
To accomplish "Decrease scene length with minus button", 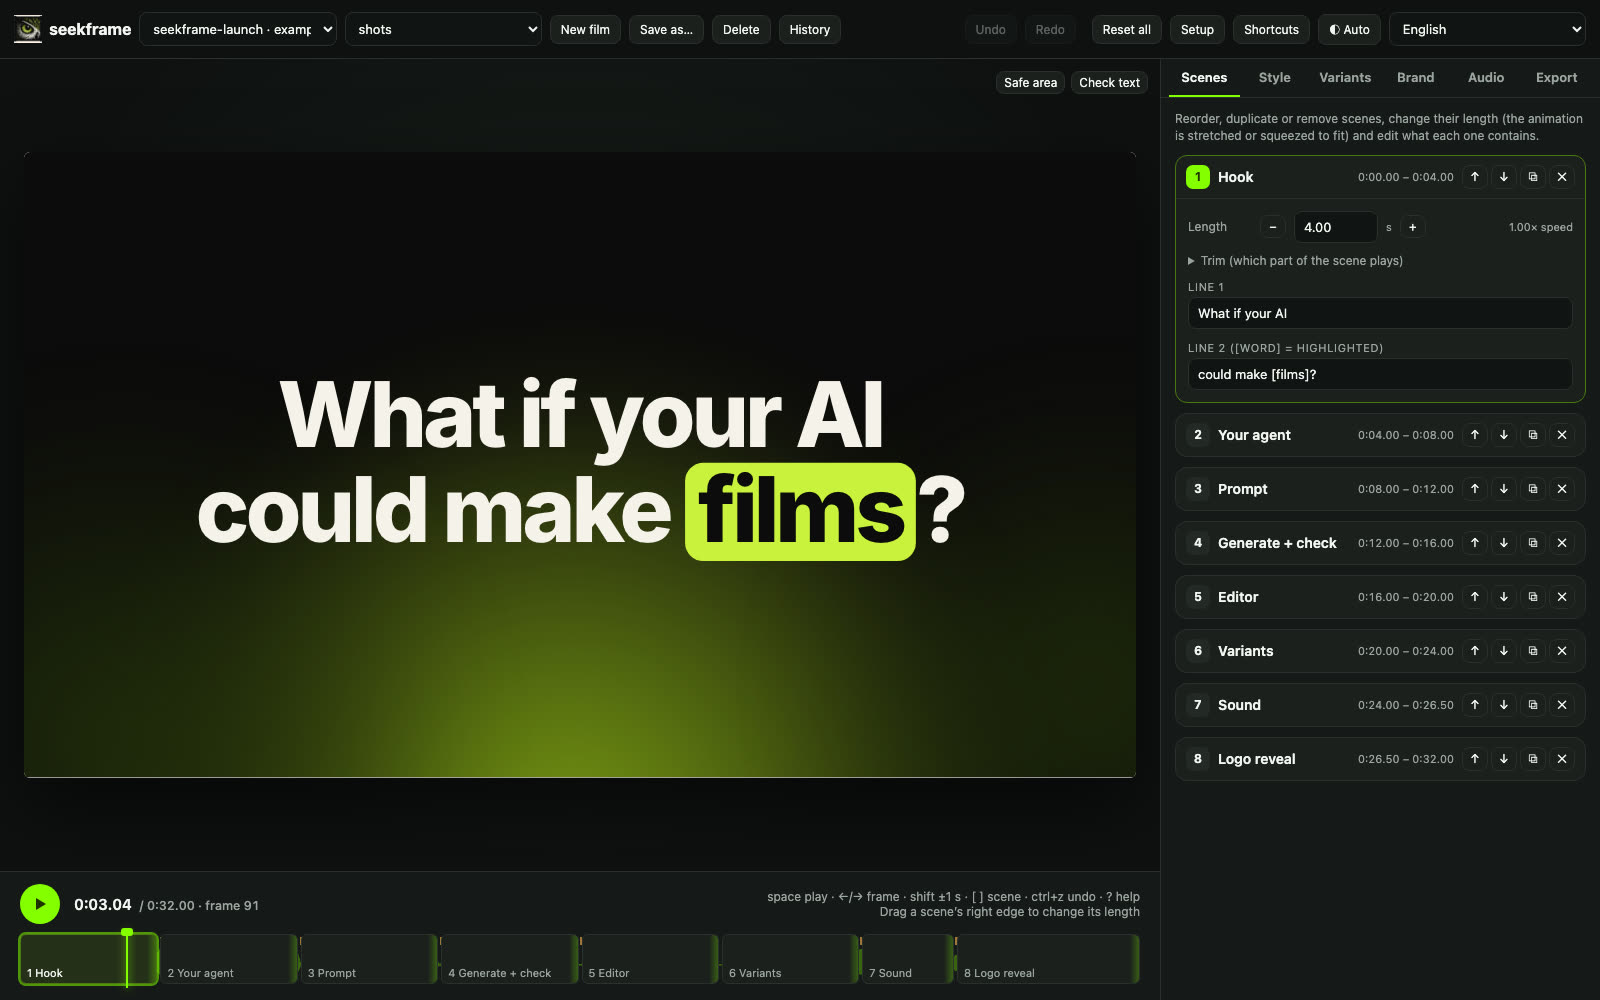I will point(1273,227).
